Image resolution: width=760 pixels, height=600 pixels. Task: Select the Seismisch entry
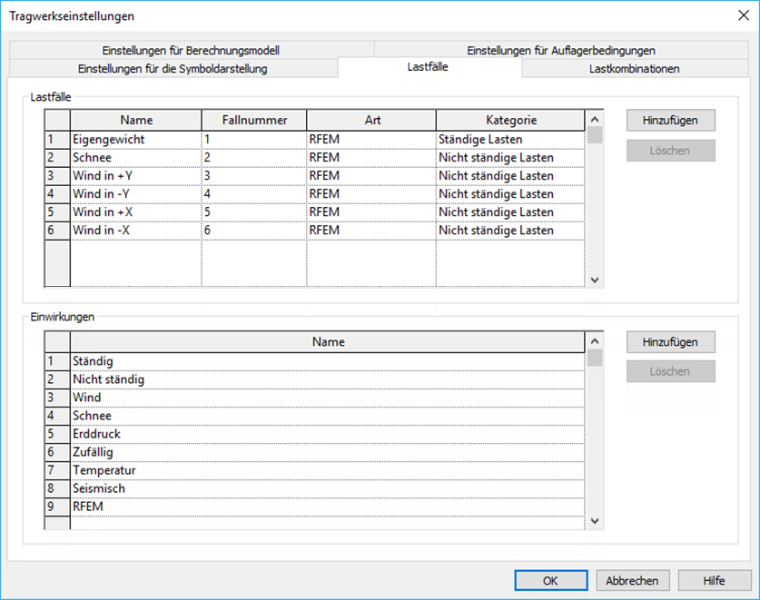pos(328,489)
